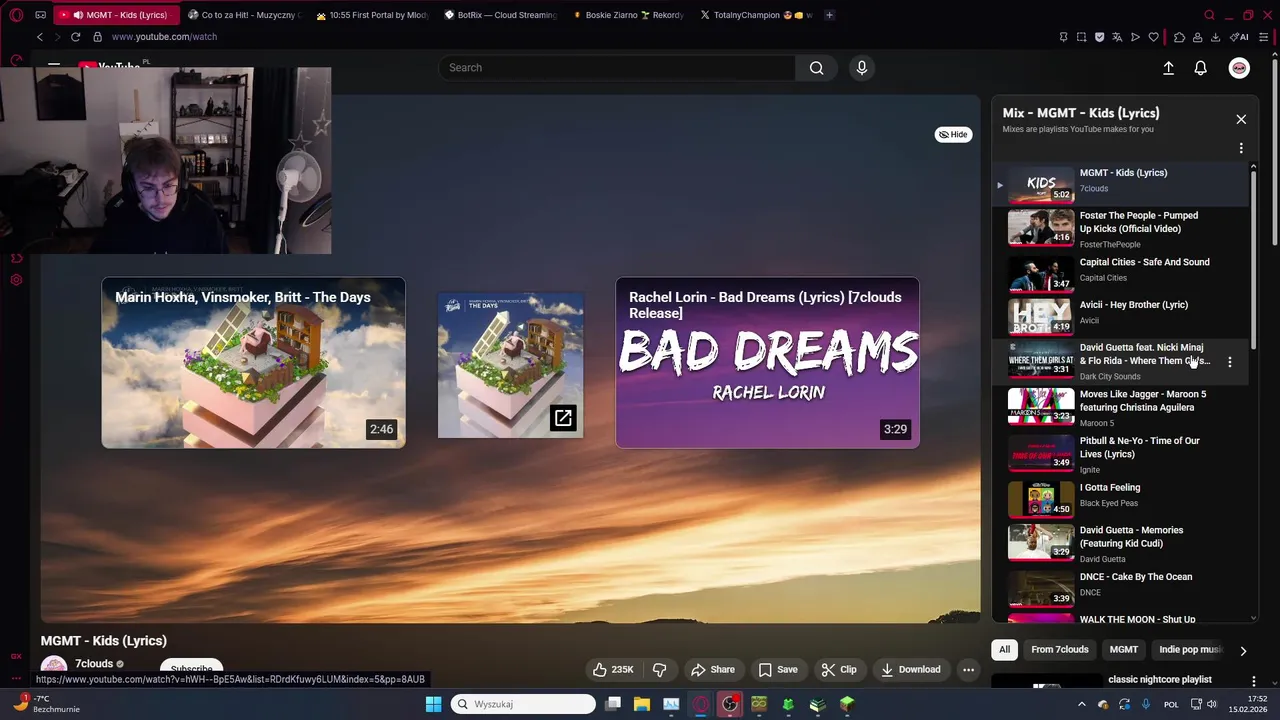Image resolution: width=1280 pixels, height=720 pixels.
Task: Click the browser reload button
Action: (x=75, y=37)
